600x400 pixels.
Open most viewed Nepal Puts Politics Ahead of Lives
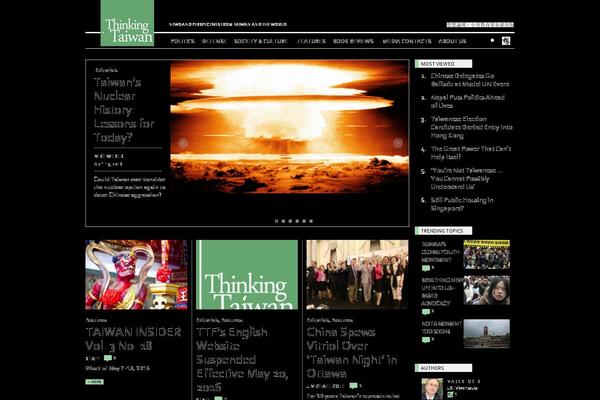468,101
